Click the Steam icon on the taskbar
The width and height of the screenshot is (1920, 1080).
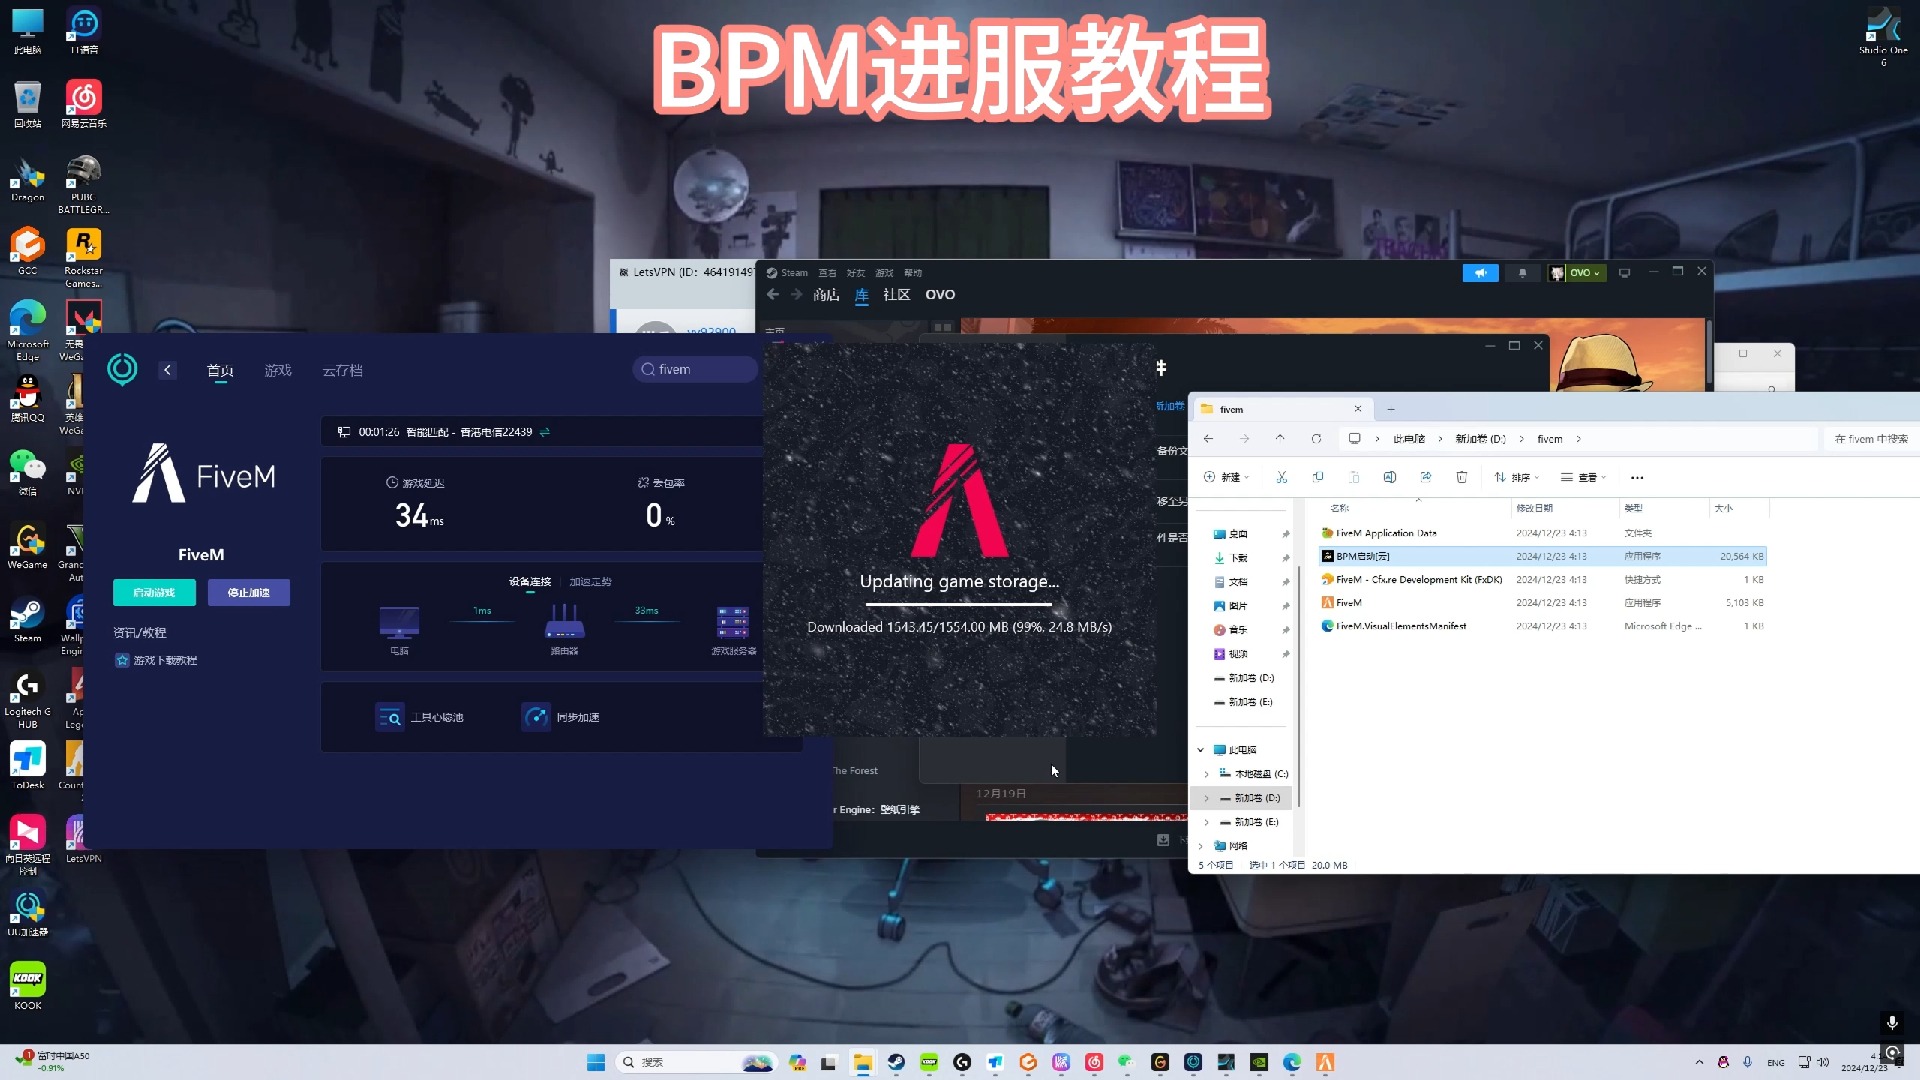click(896, 1062)
